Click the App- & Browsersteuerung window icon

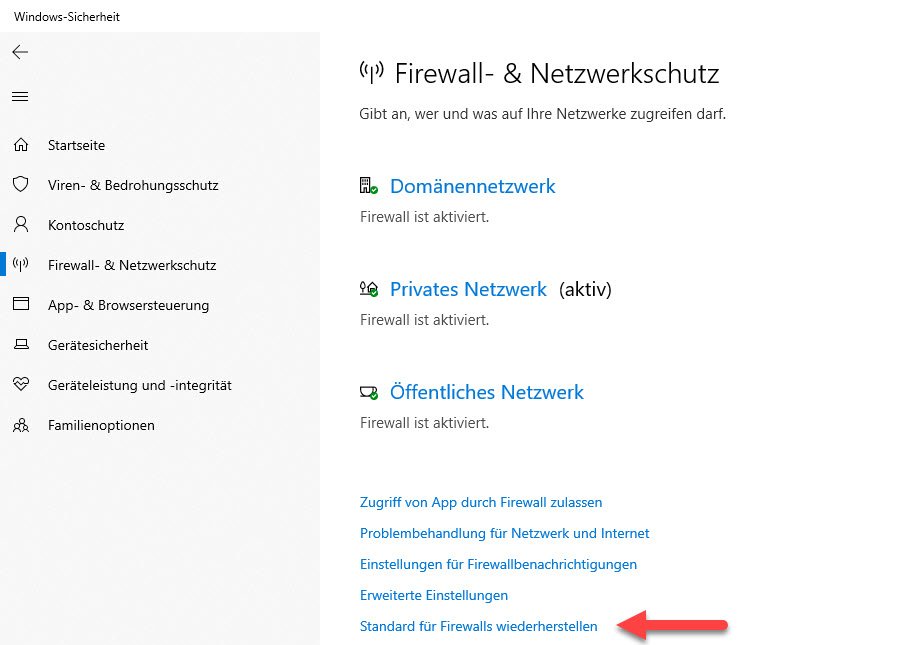20,305
